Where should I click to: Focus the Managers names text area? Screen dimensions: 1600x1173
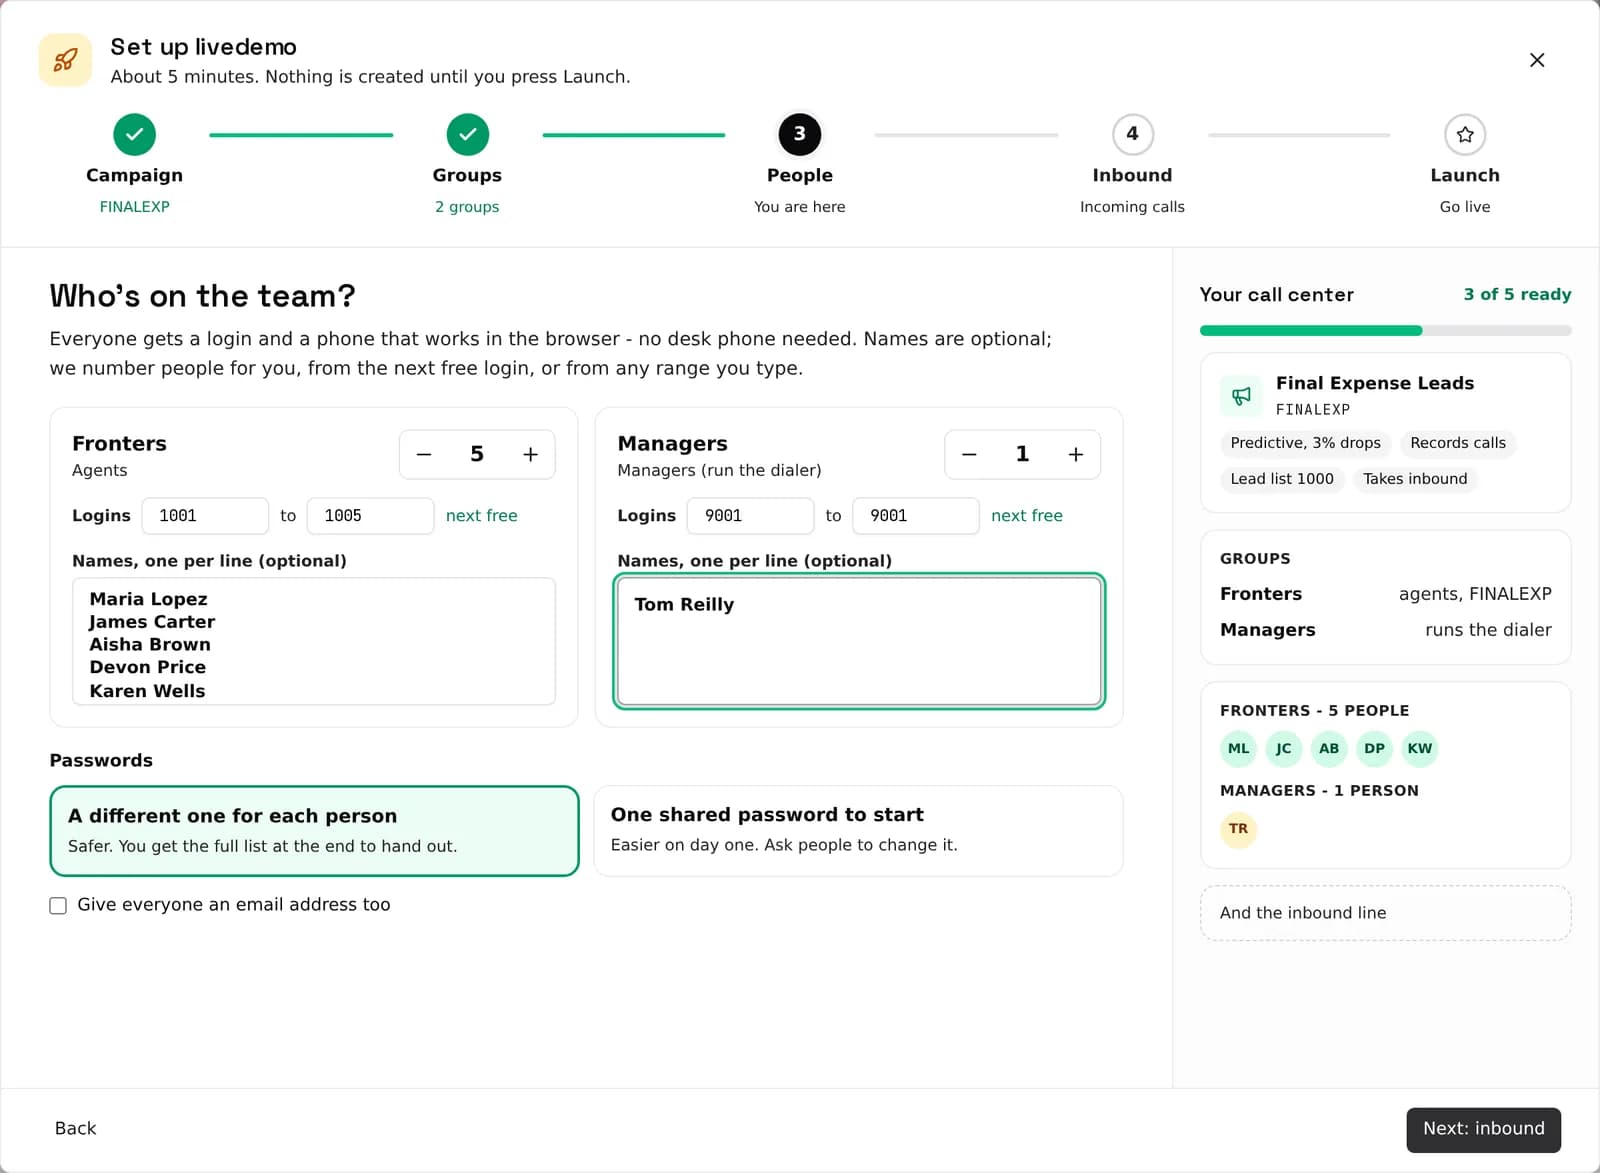pos(859,641)
